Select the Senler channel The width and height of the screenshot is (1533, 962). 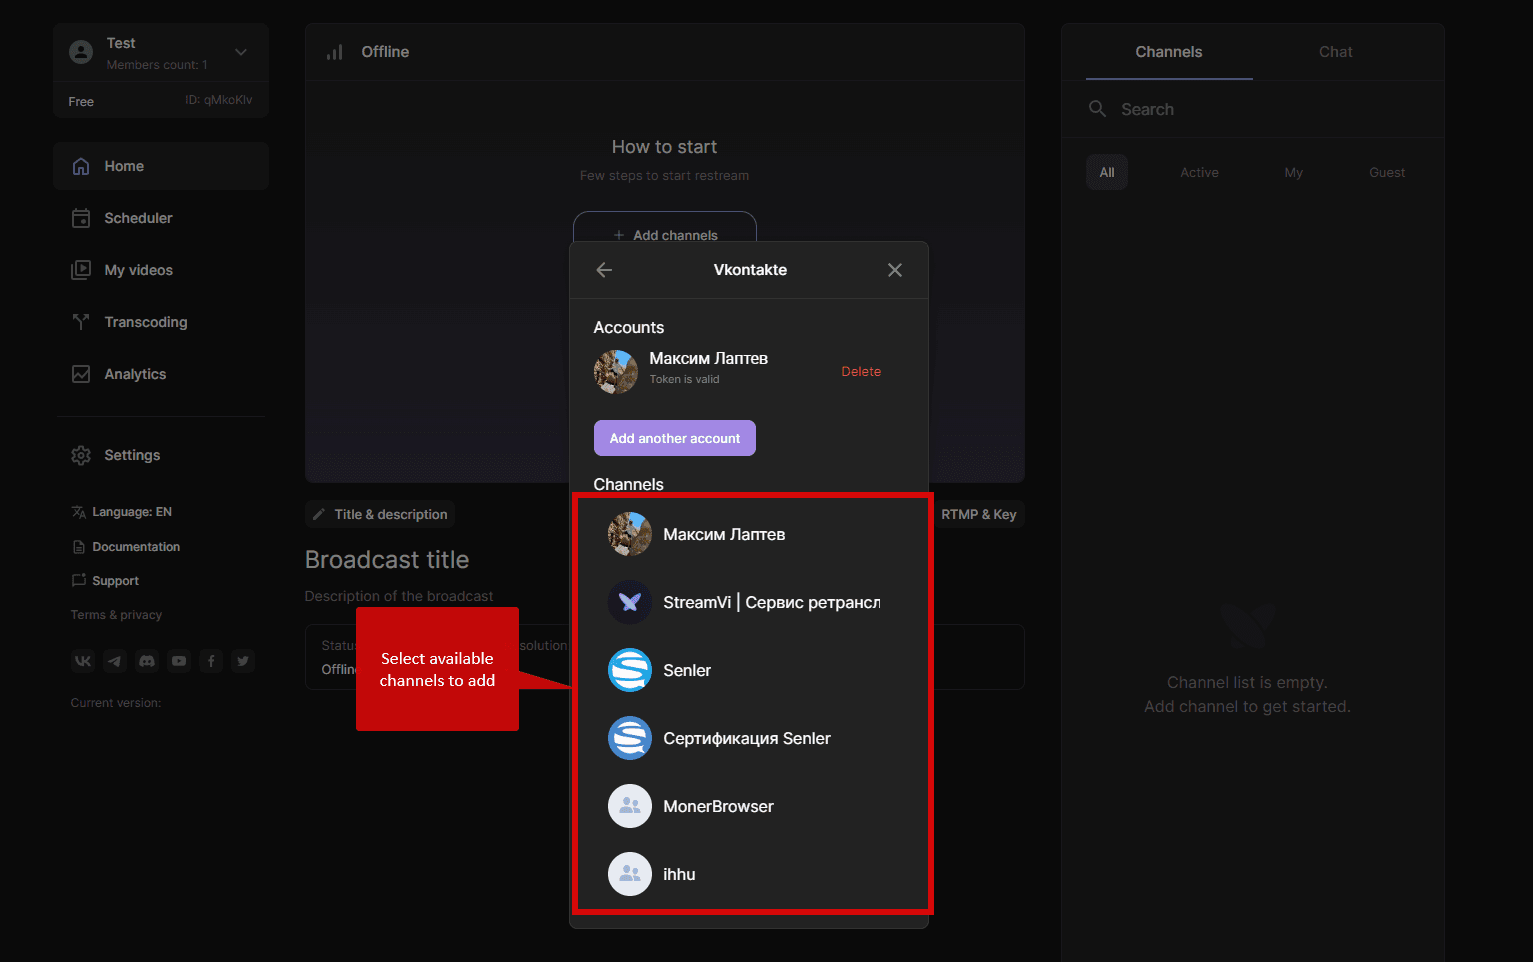click(x=750, y=670)
